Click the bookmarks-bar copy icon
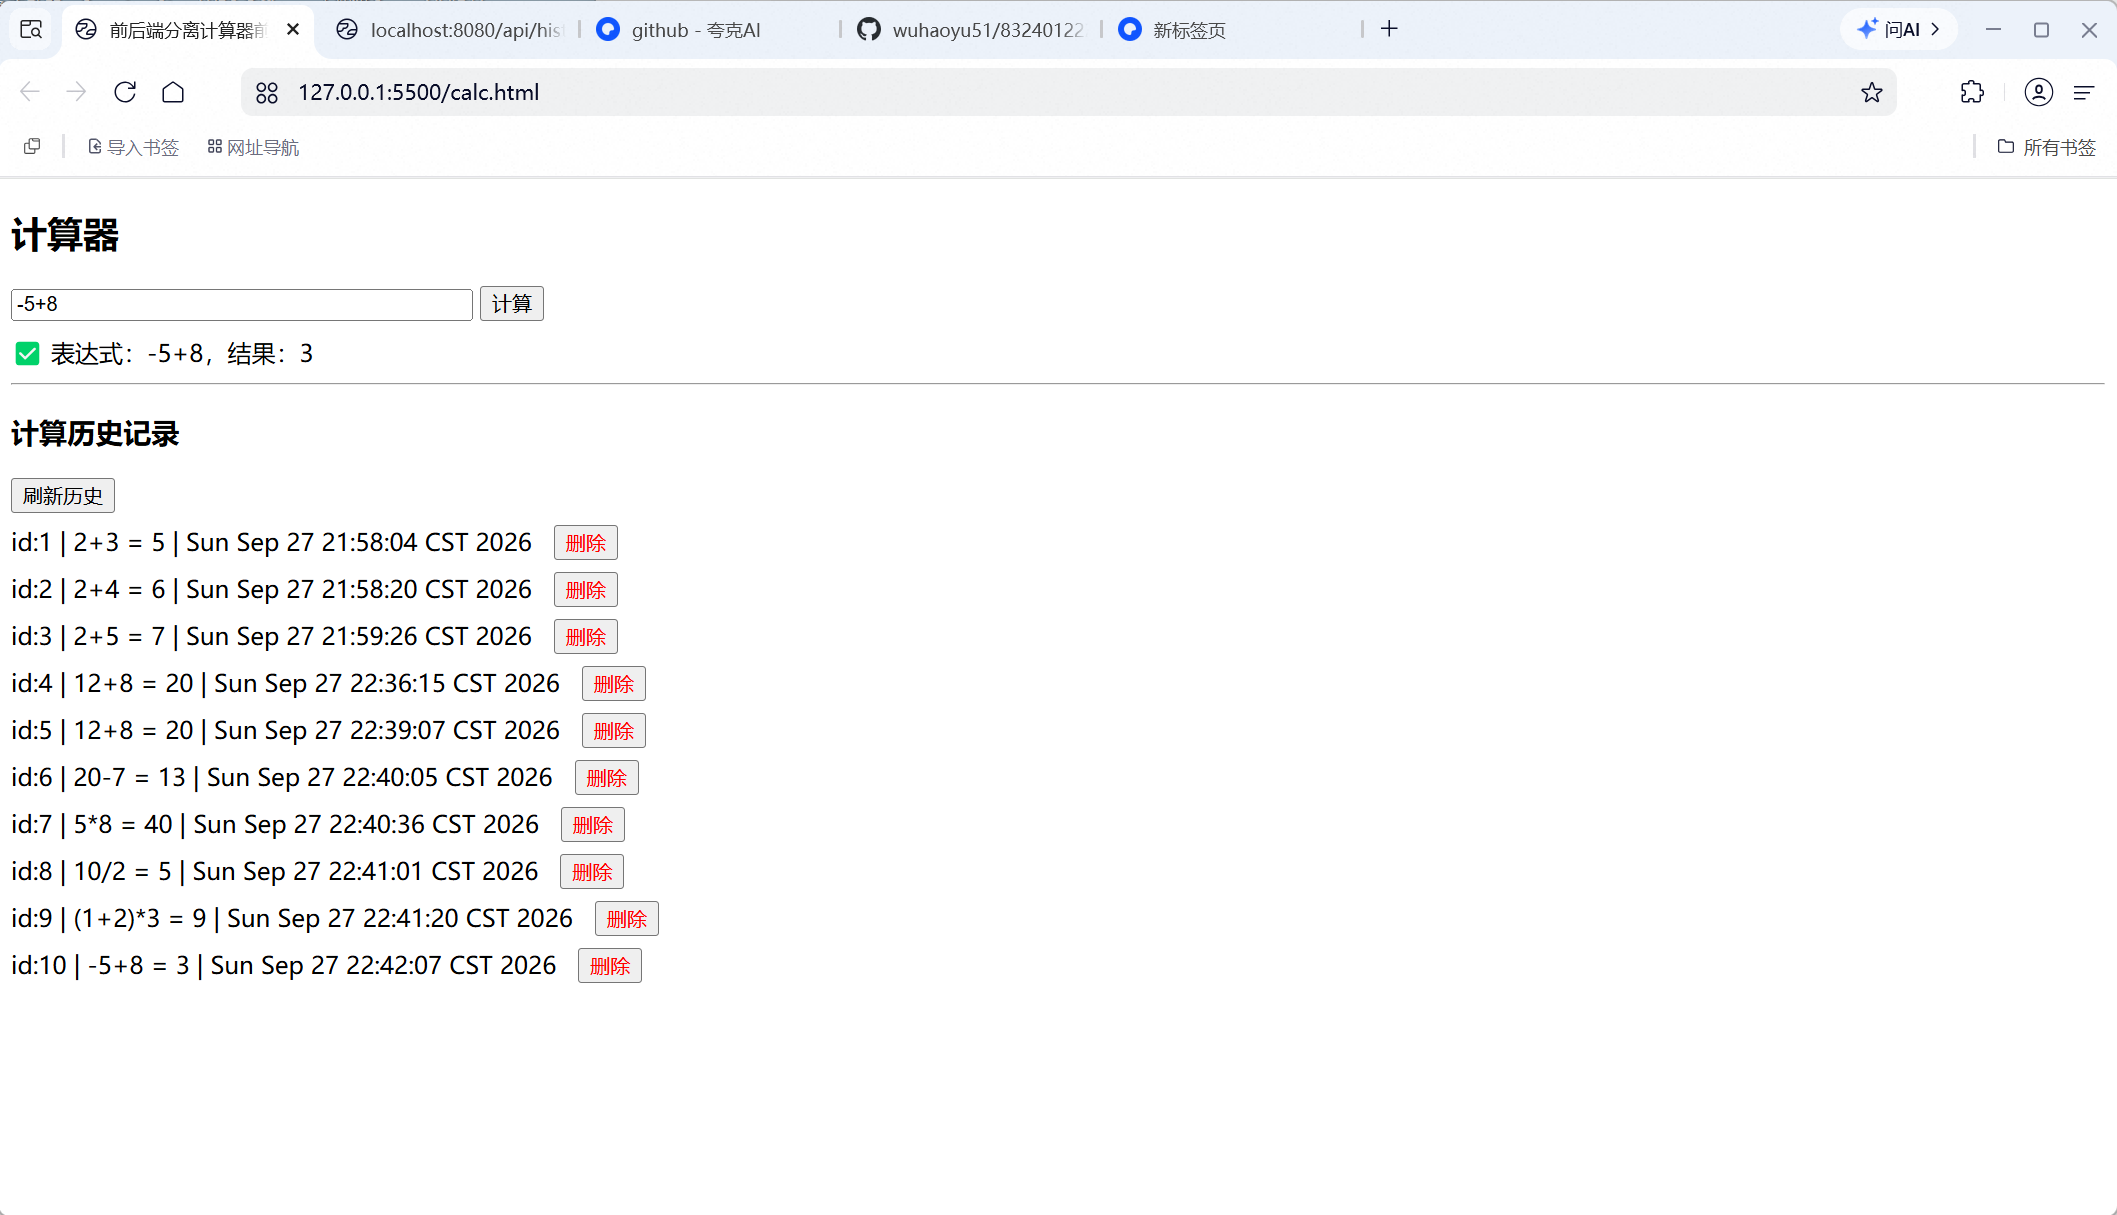 32,147
